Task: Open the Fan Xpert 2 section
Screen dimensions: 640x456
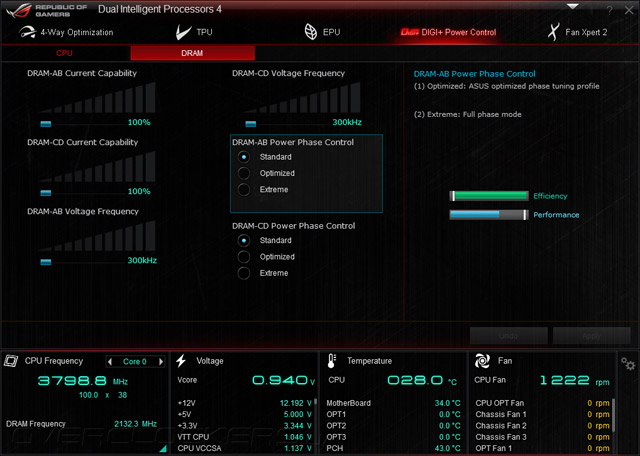Action: pyautogui.click(x=578, y=32)
